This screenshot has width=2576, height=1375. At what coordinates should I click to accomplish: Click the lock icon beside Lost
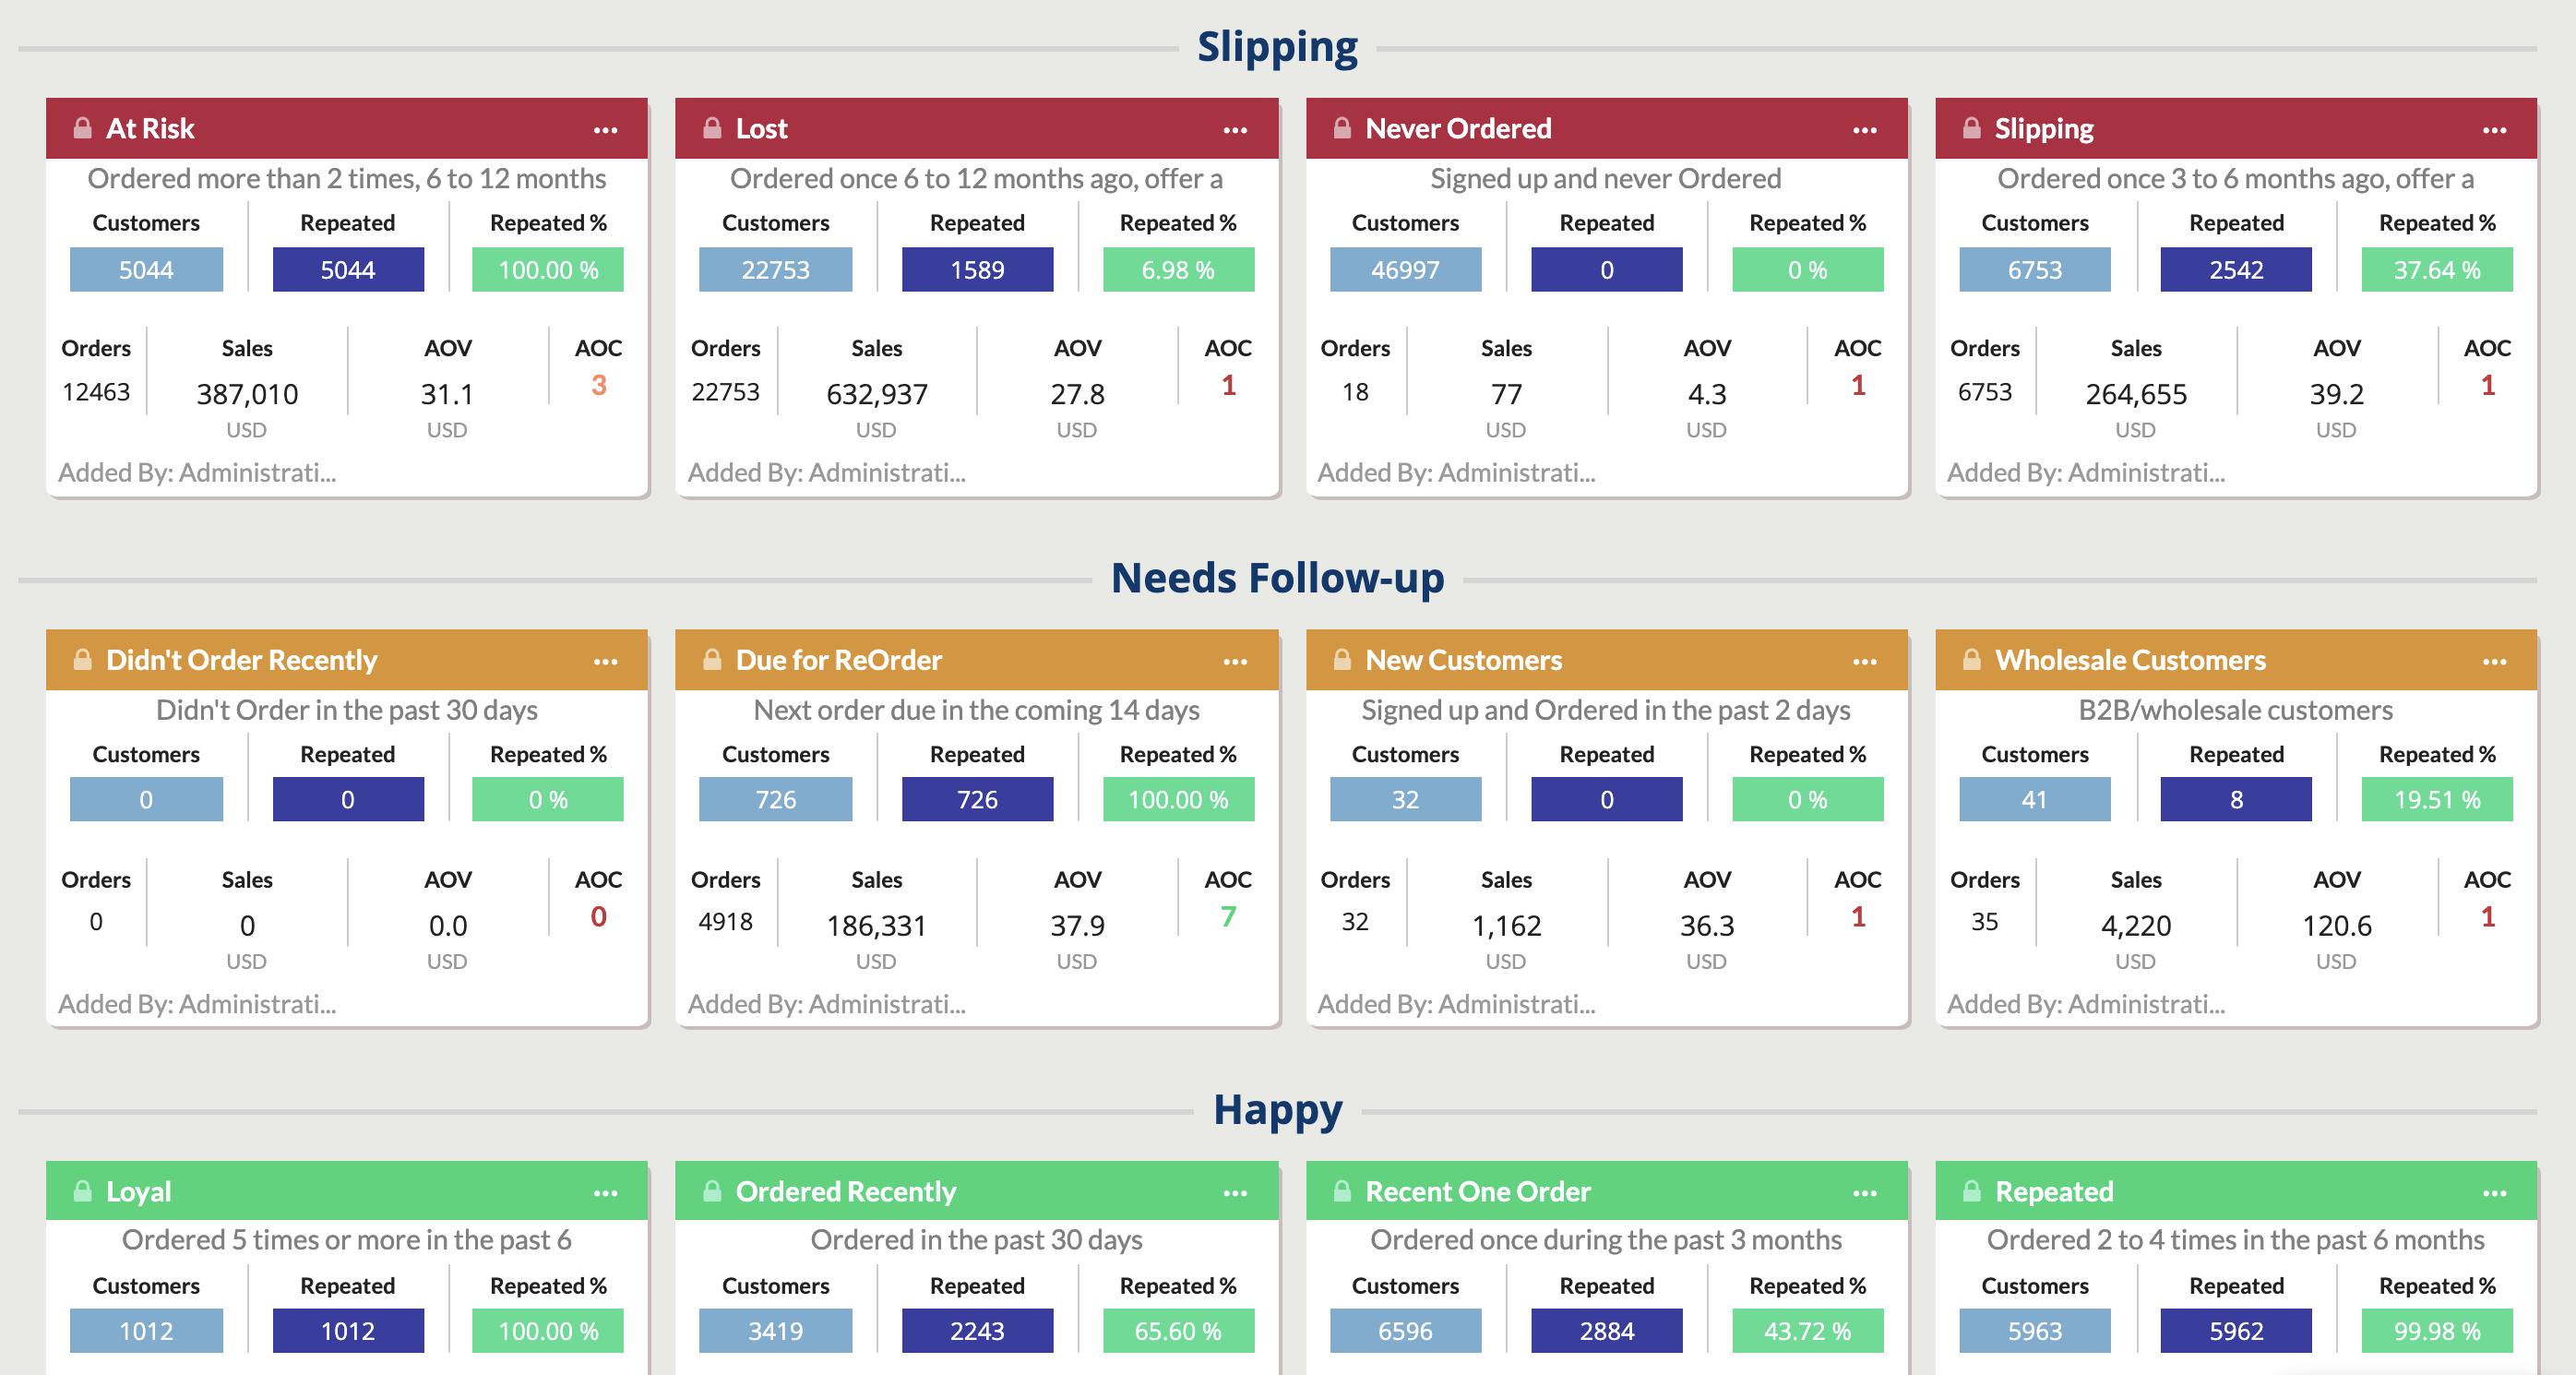click(712, 129)
